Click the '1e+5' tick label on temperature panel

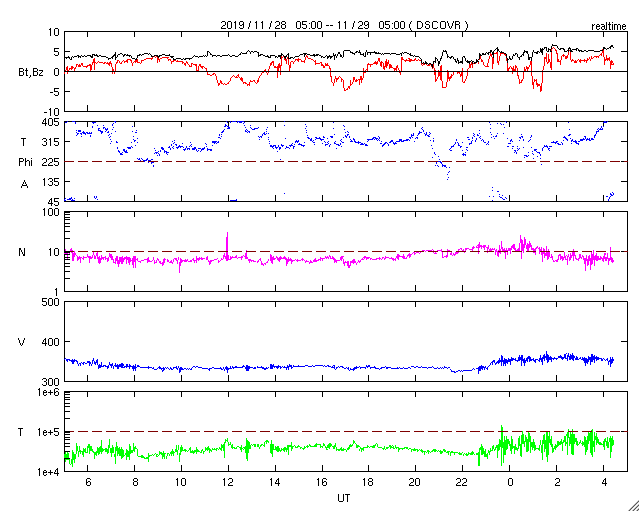click(49, 432)
